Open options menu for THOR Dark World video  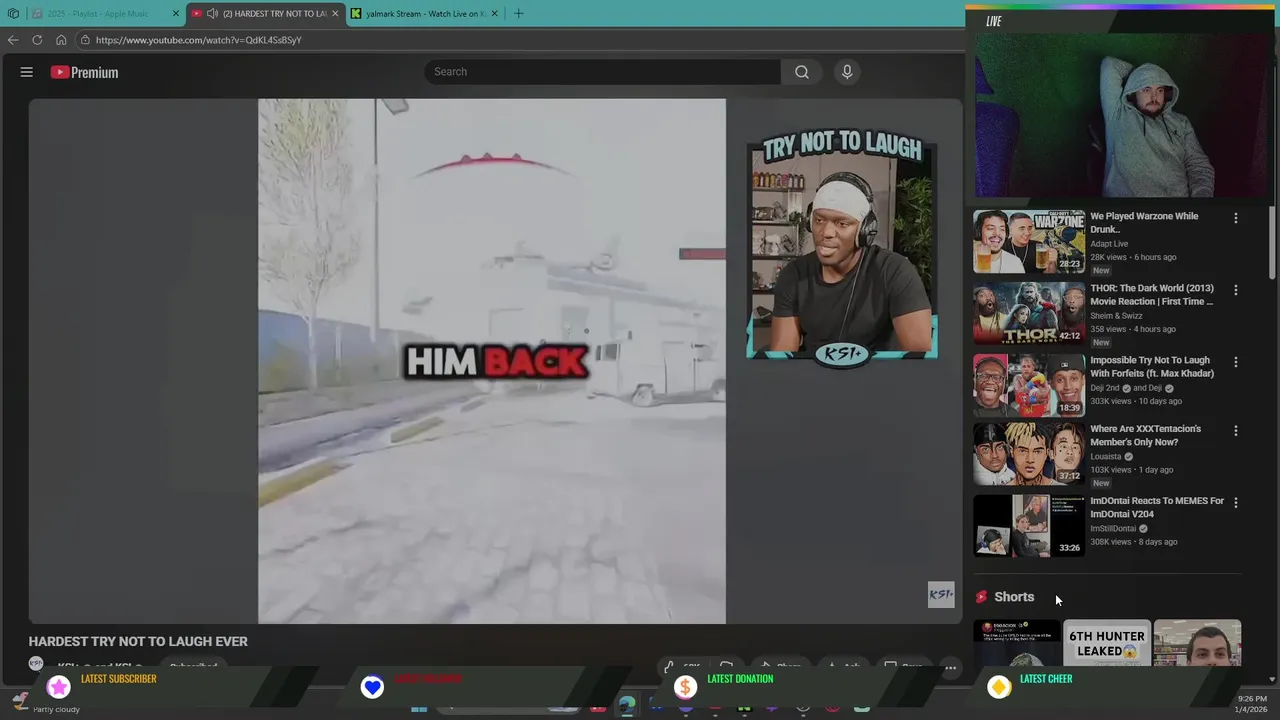coord(1235,290)
